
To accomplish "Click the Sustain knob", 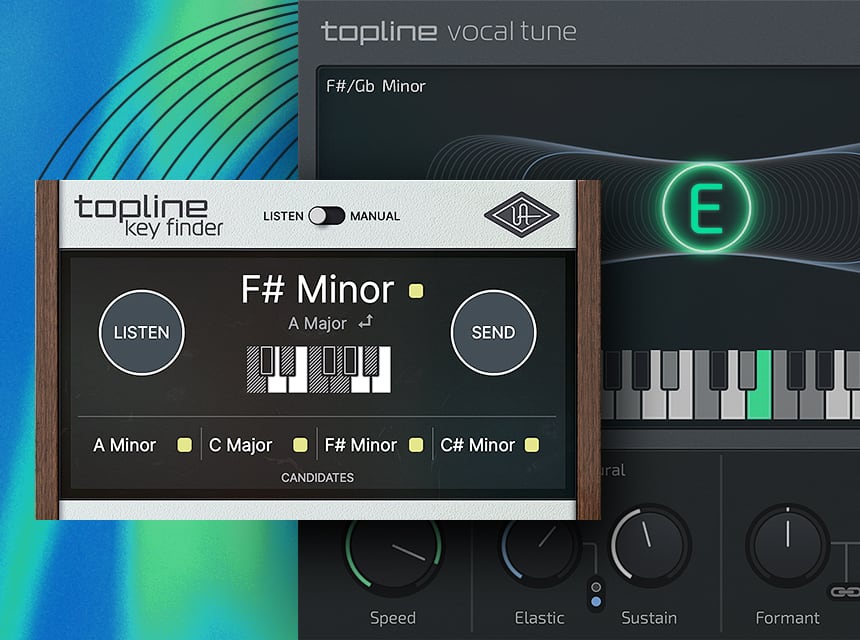I will click(x=650, y=545).
